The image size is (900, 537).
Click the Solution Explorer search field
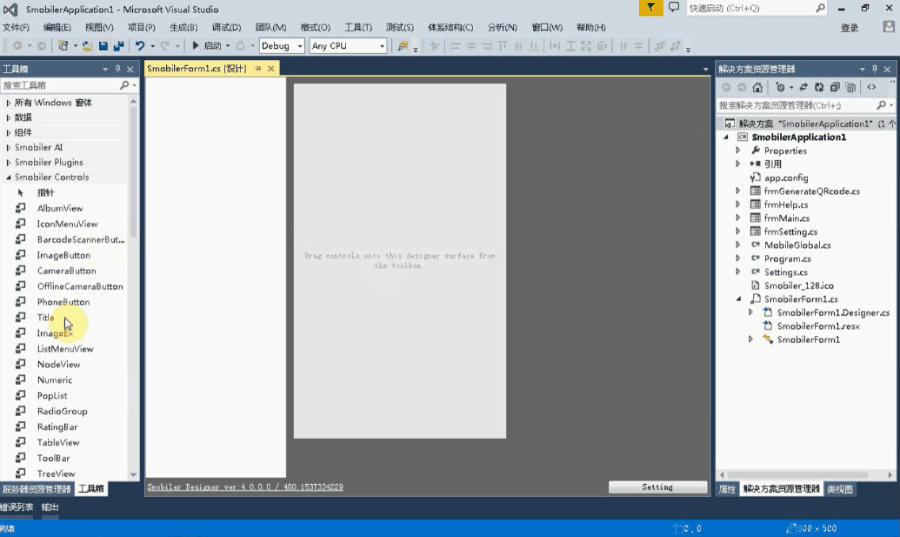tap(796, 106)
